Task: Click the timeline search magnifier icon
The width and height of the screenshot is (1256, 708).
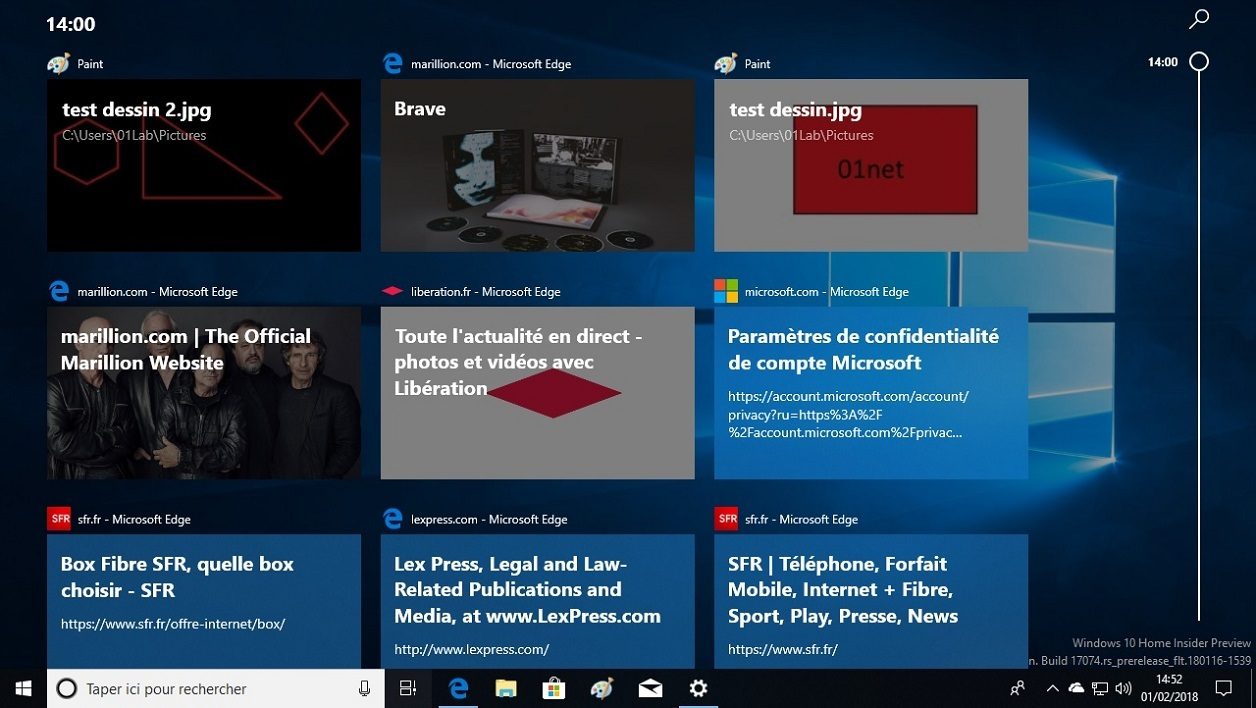Action: pos(1199,19)
